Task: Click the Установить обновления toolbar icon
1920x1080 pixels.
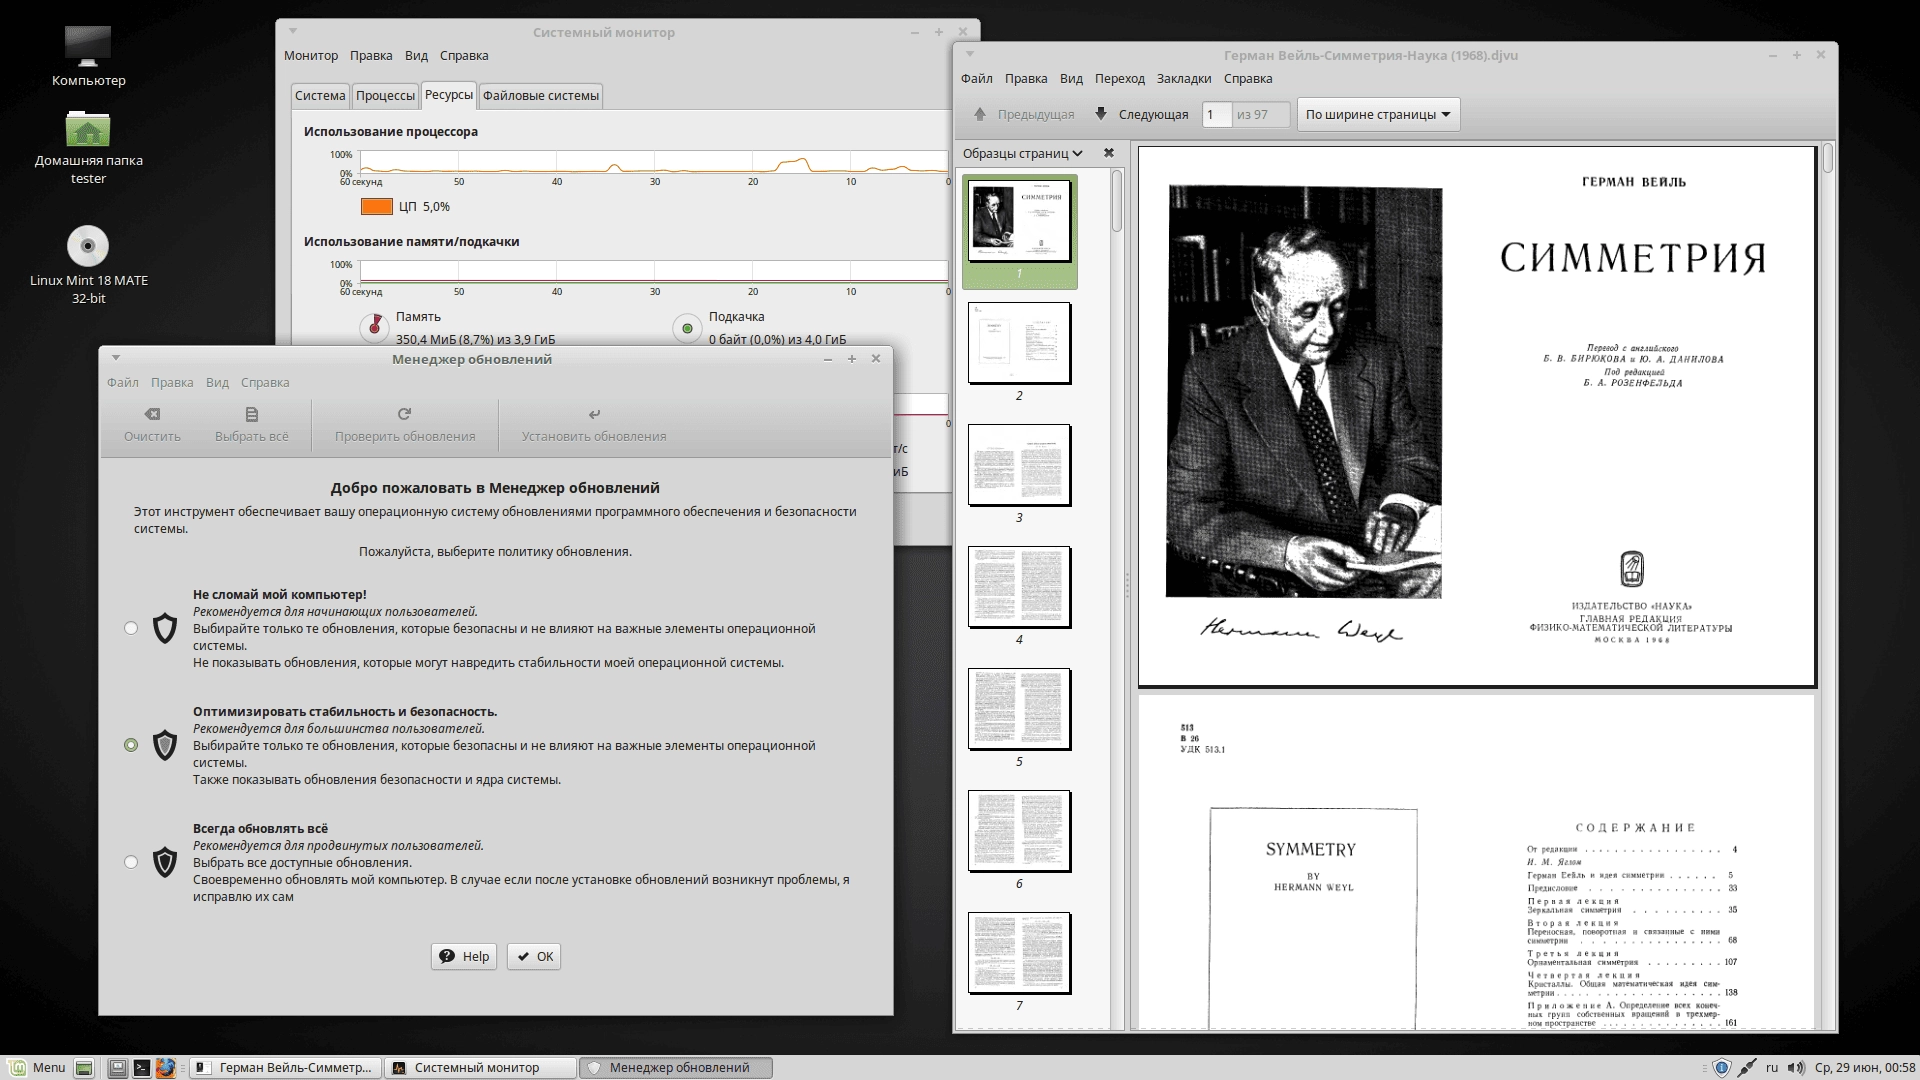Action: point(594,414)
